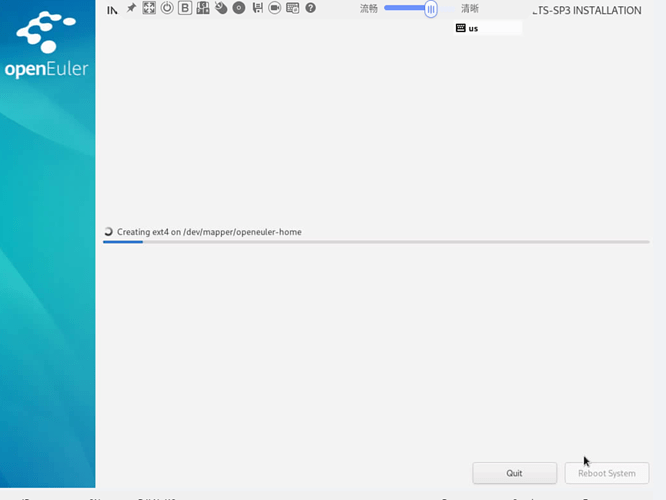666x500 pixels.
Task: Select the 流畅 (smooth) quality label
Action: 369,9
